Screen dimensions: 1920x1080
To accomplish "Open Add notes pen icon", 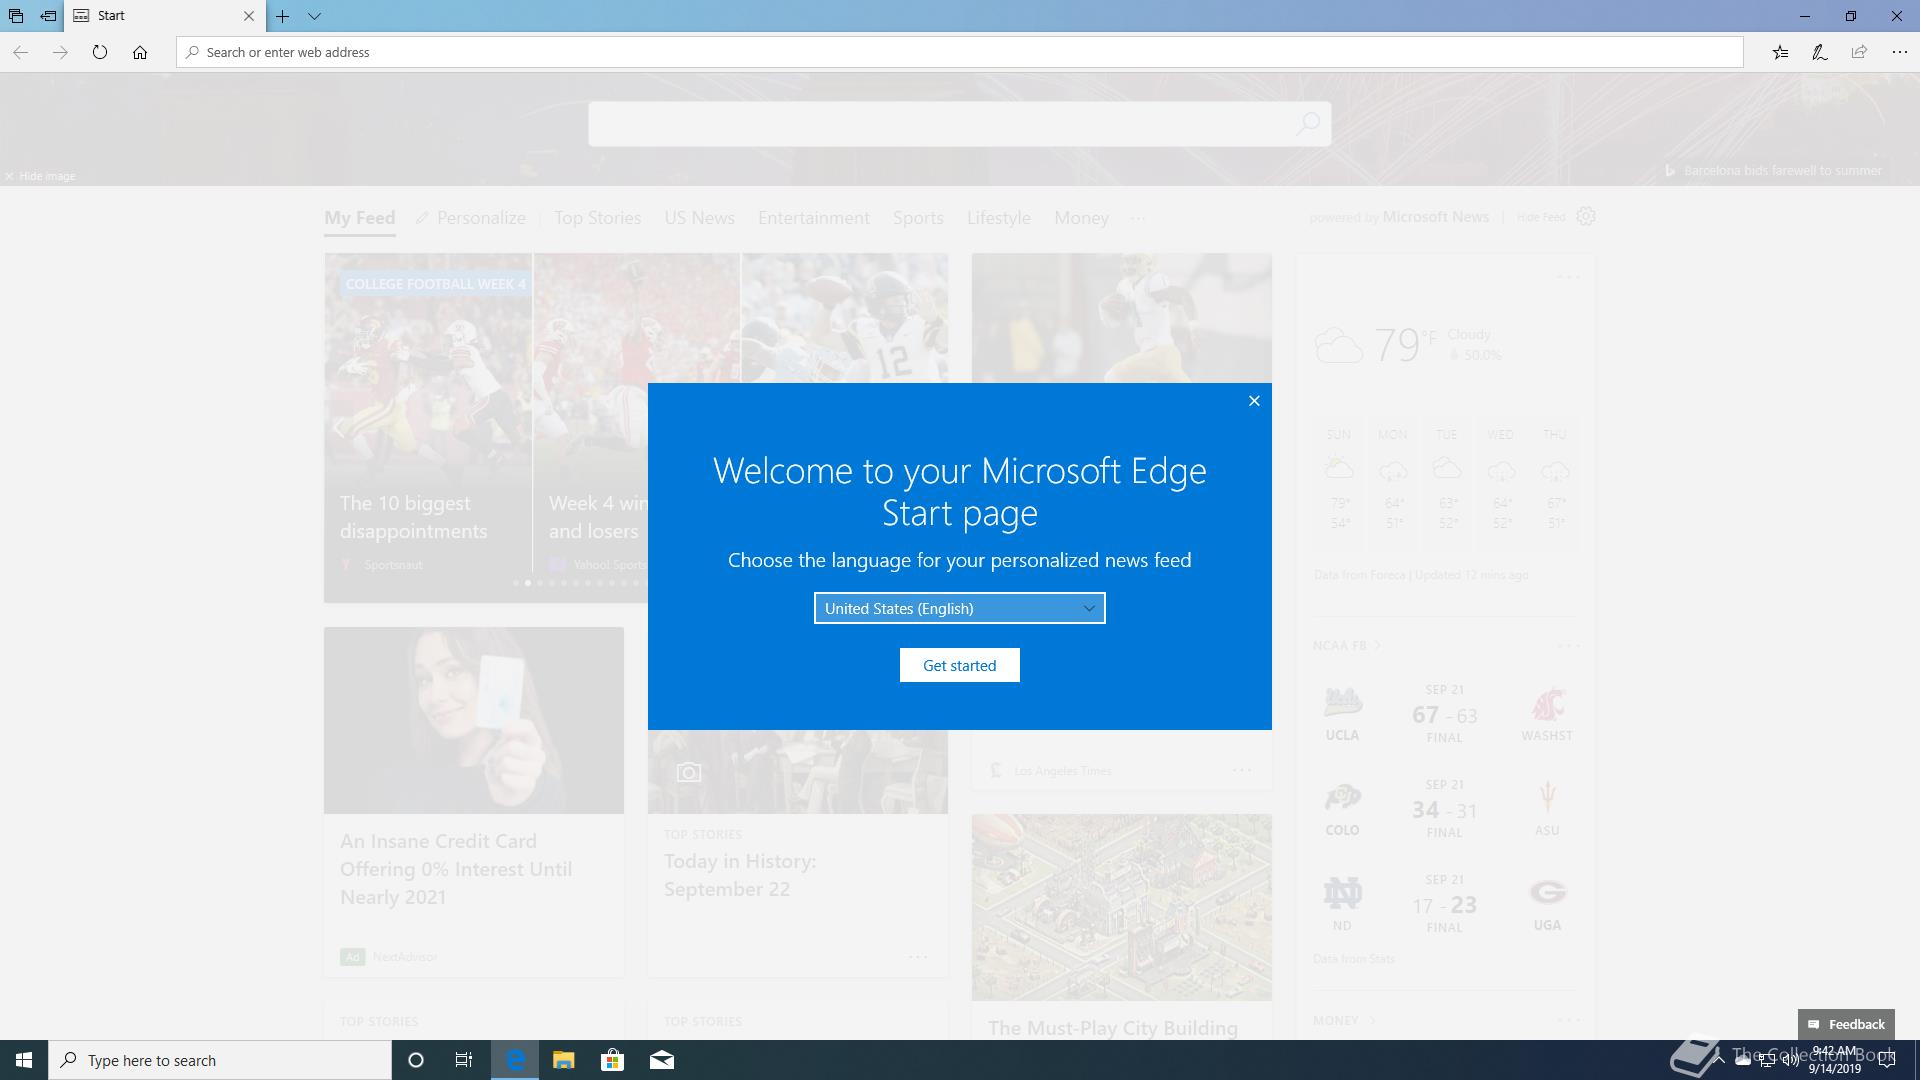I will [x=1820, y=52].
